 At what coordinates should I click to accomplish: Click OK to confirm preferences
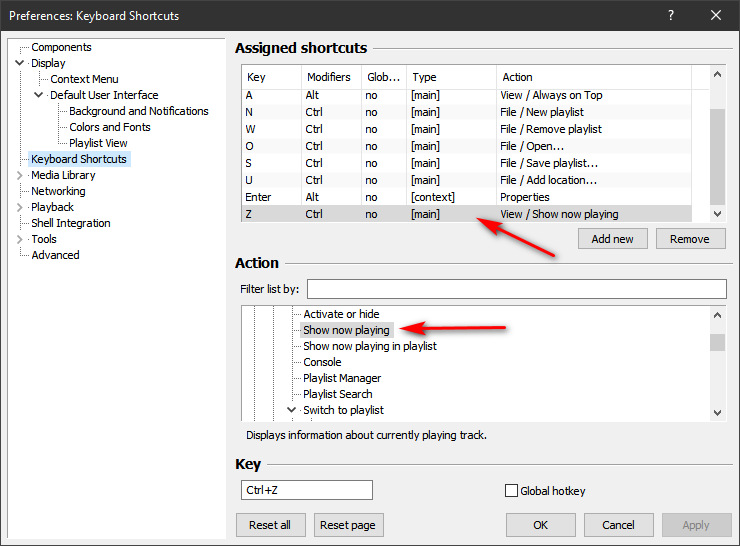pos(540,525)
